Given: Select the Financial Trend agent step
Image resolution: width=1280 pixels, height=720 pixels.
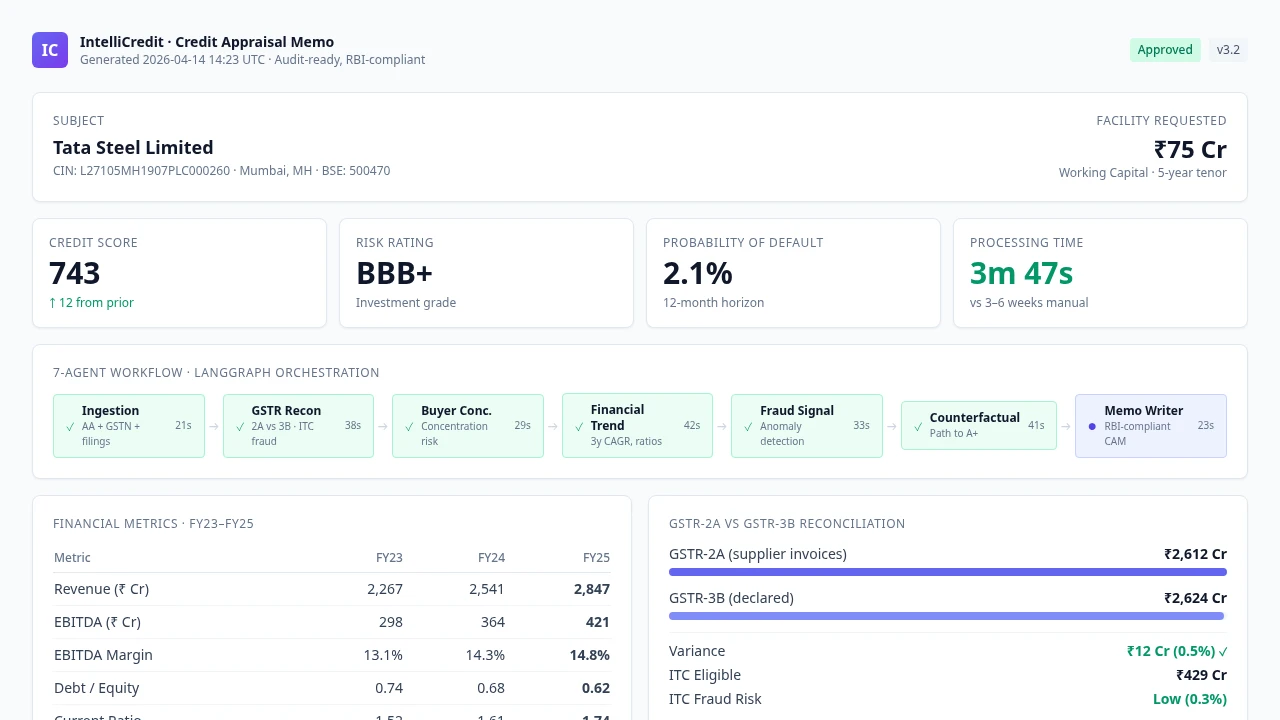Looking at the screenshot, I should 637,426.
